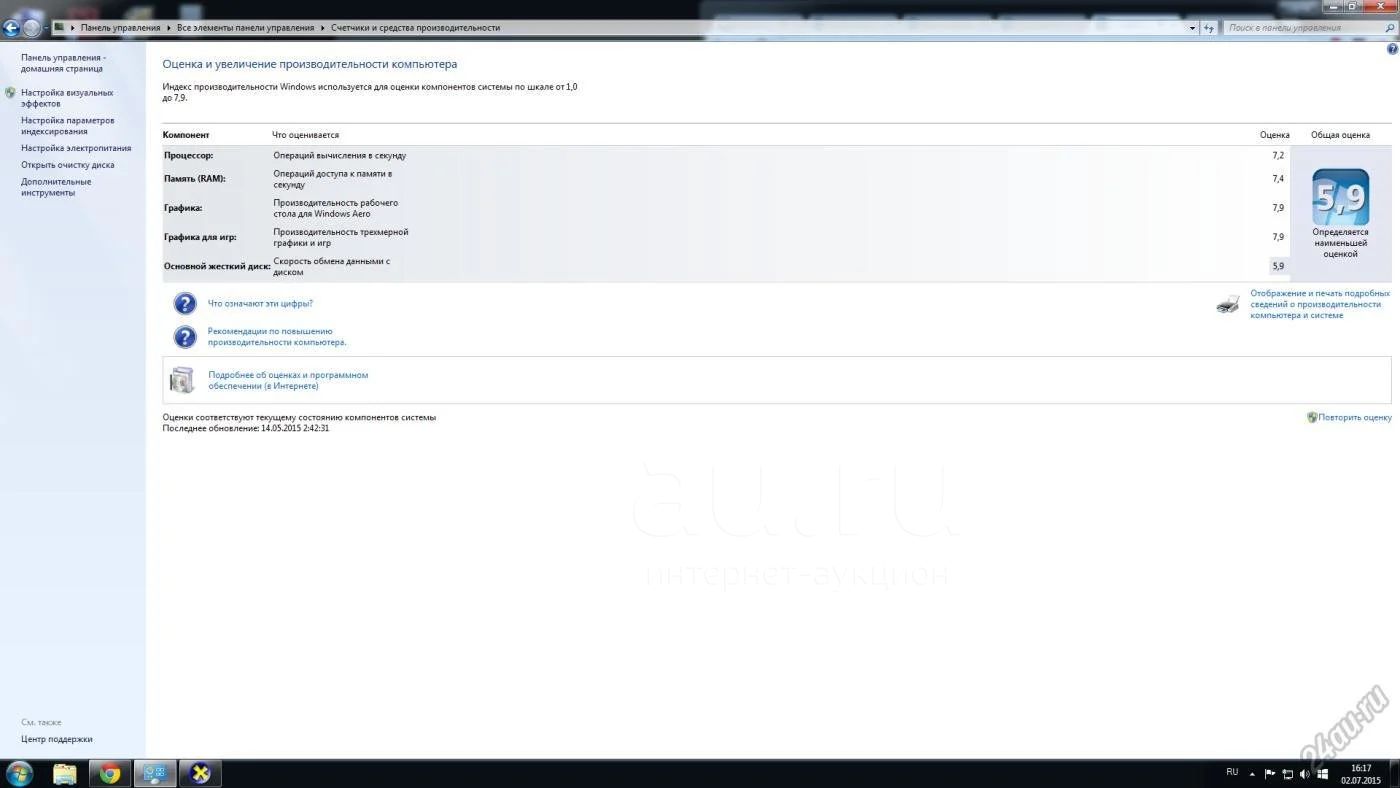Click the magnifier icon in the search box
Viewport: 1400px width, 788px height.
[x=1391, y=28]
